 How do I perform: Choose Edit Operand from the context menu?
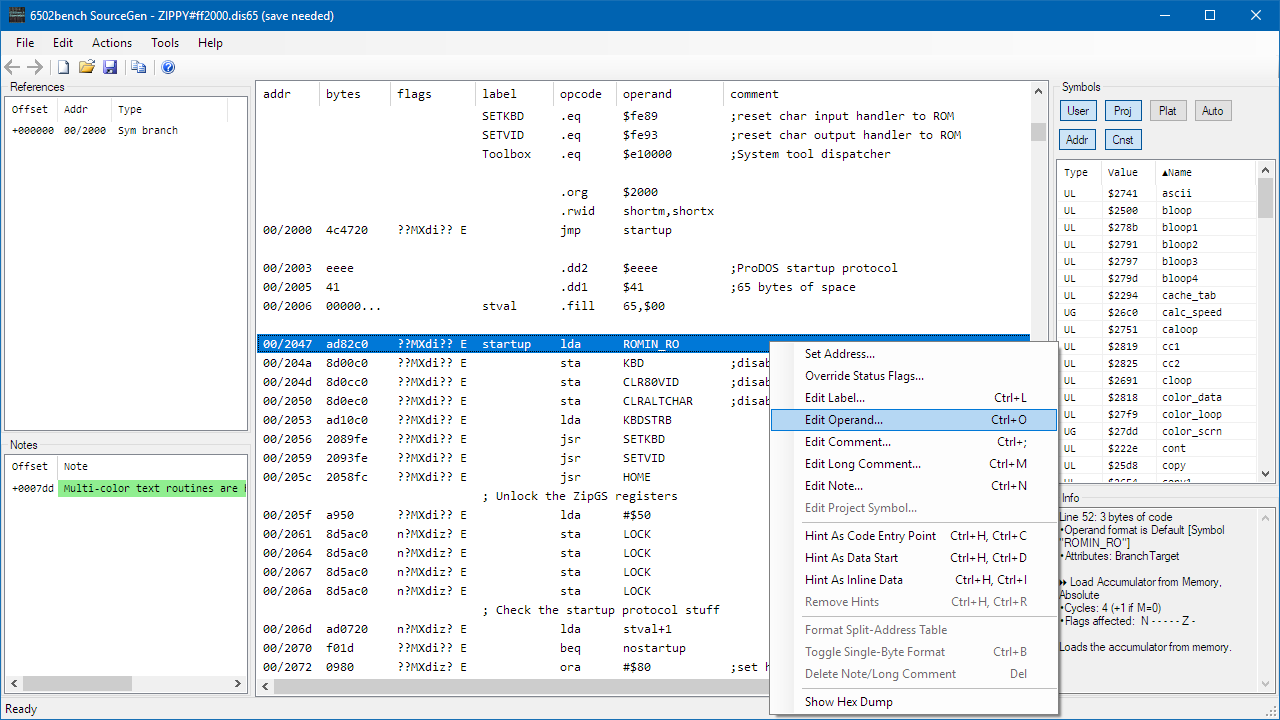(x=844, y=420)
